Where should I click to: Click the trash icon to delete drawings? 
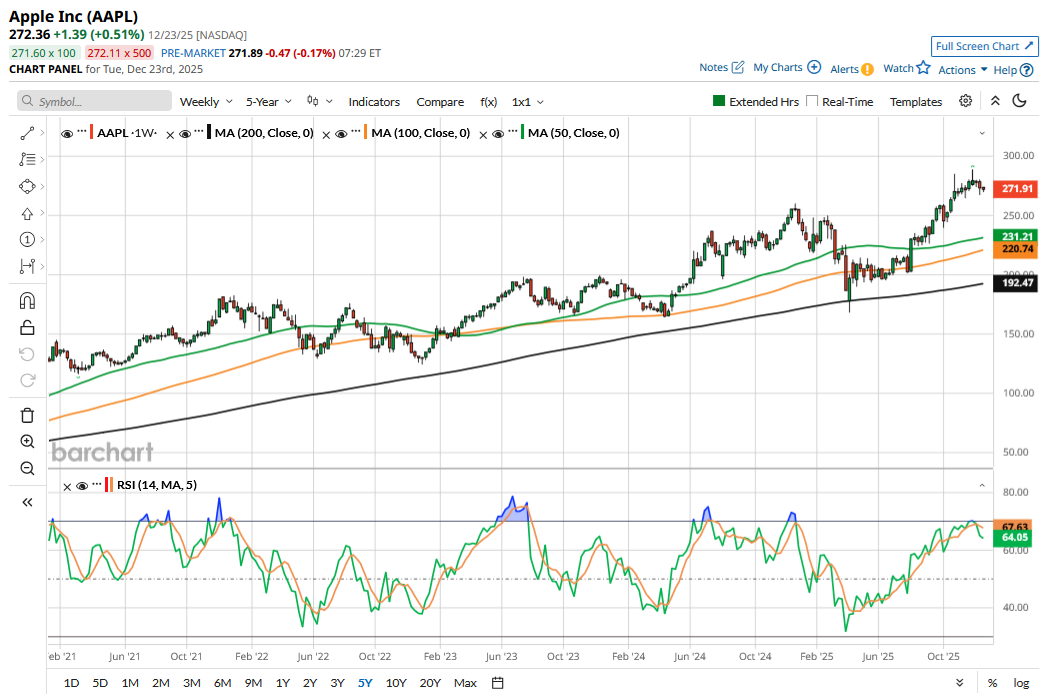(27, 415)
